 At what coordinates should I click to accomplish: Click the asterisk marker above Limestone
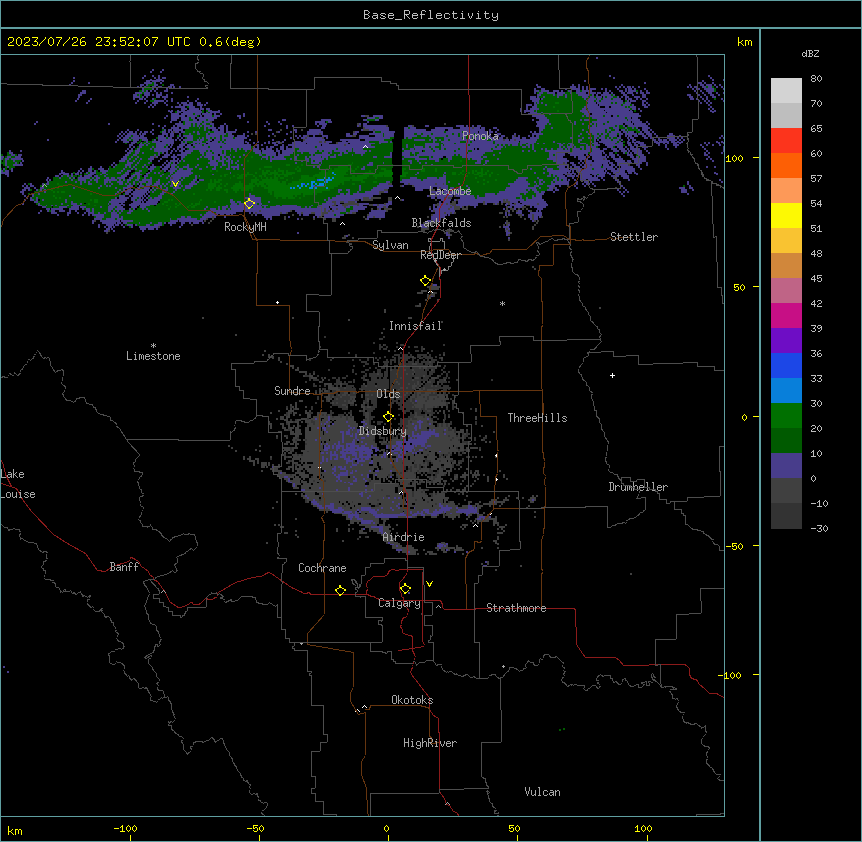[153, 346]
